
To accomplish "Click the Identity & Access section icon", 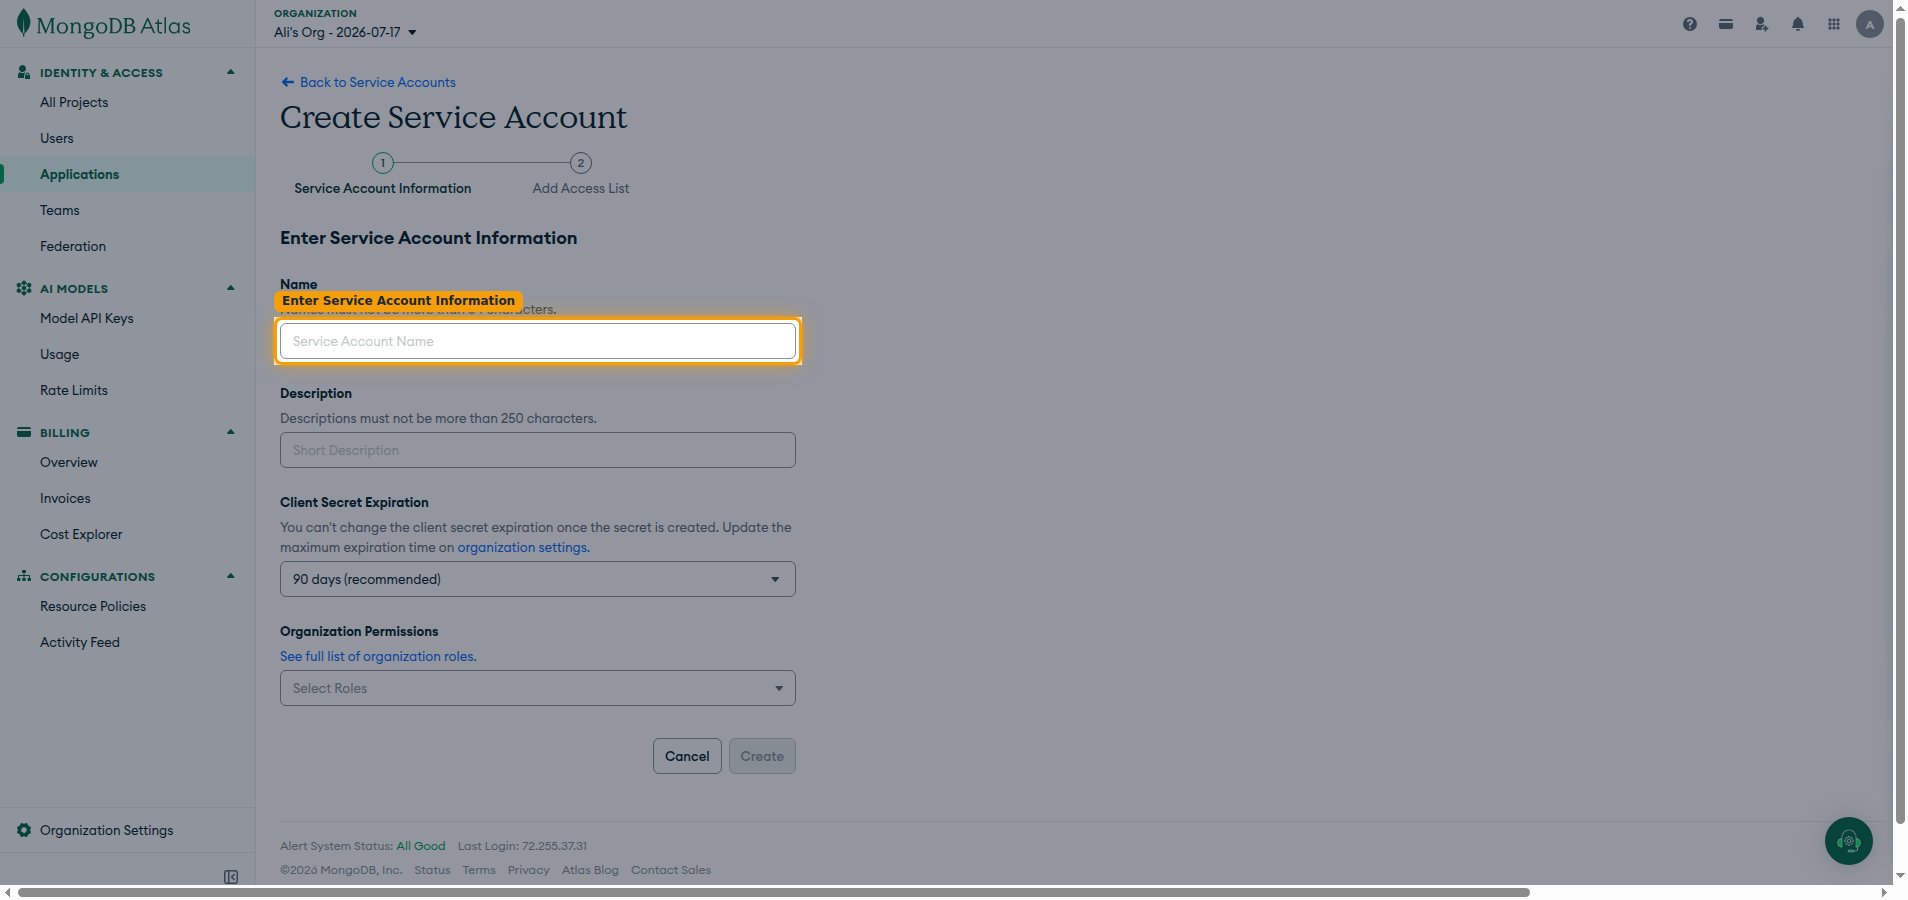I will 24,72.
